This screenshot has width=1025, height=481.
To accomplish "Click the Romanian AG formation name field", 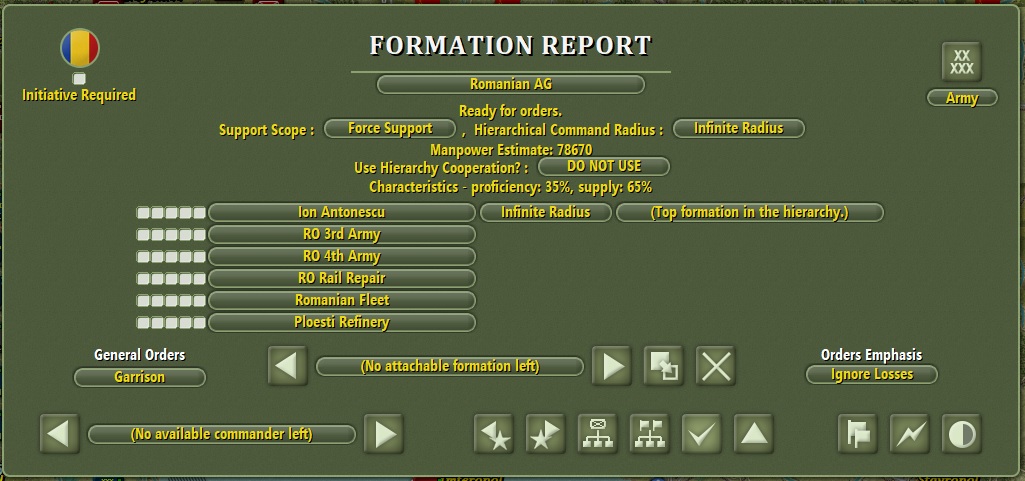I will [x=511, y=84].
